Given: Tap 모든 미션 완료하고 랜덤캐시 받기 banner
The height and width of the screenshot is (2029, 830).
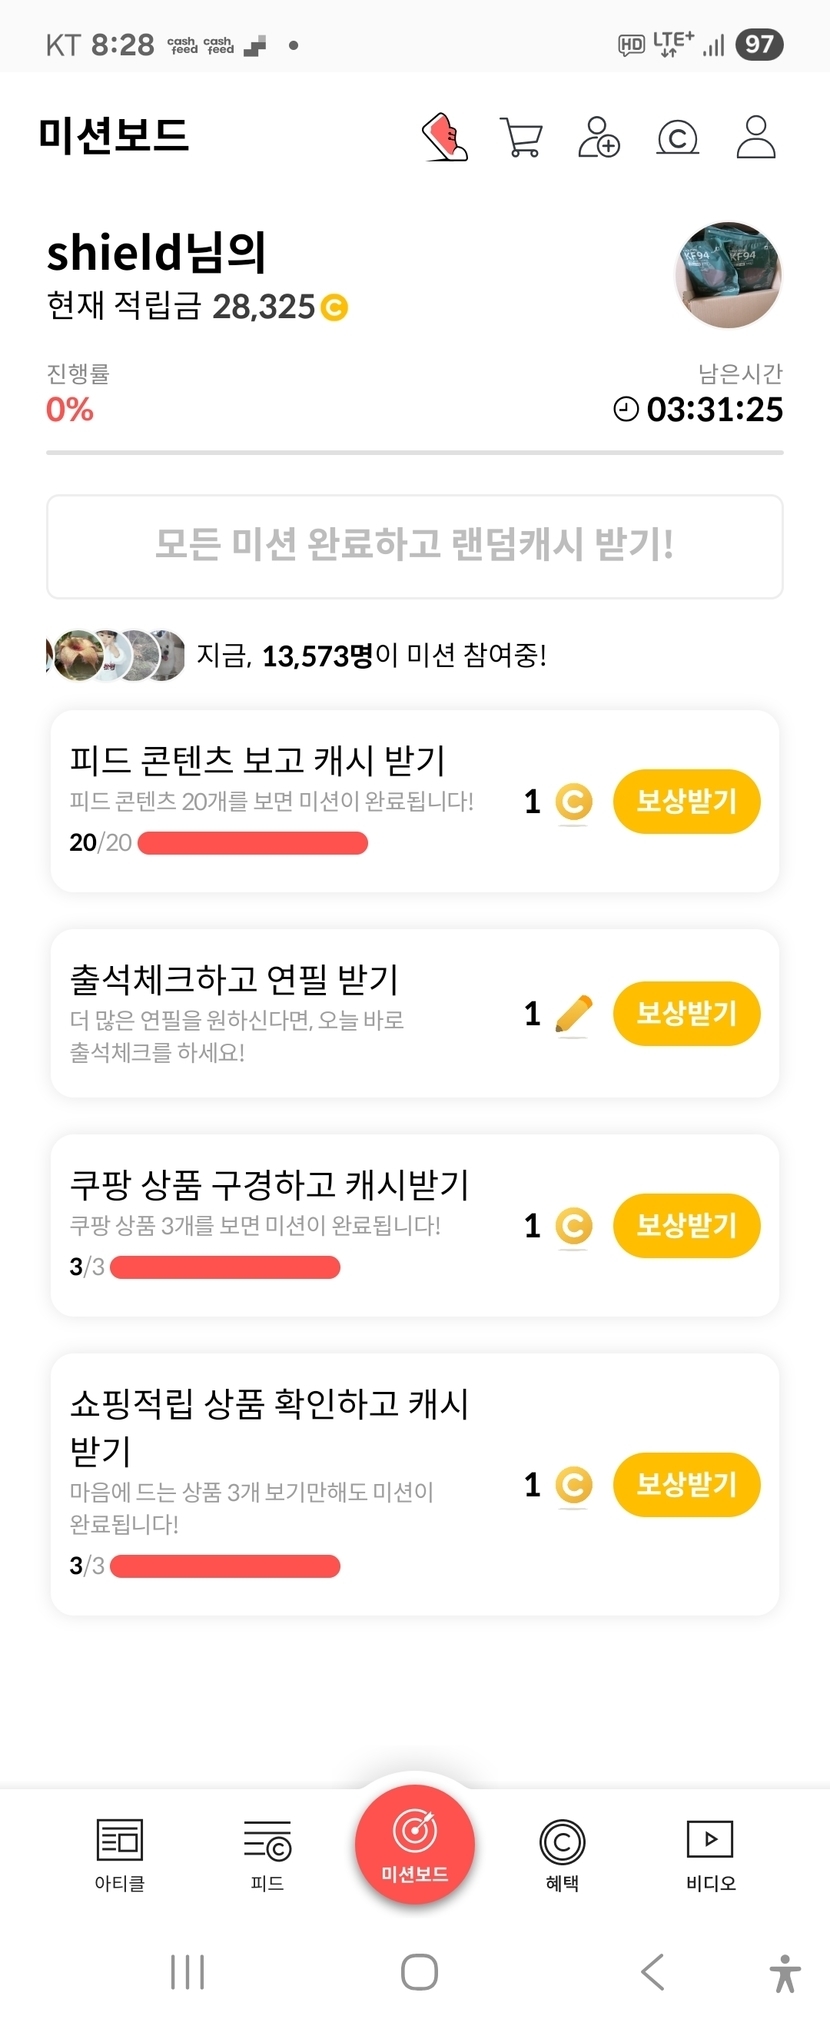Looking at the screenshot, I should click(x=414, y=546).
